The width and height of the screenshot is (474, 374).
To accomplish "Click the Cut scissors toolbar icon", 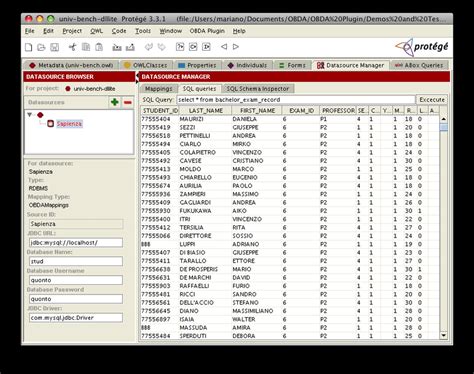I will [72, 47].
